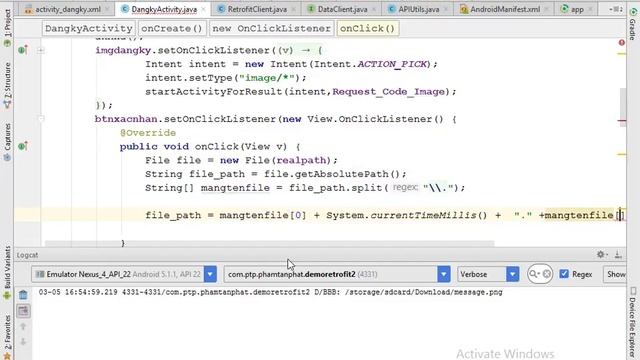
Task: Switch to the APIUtils.java tab
Action: pos(419,9)
